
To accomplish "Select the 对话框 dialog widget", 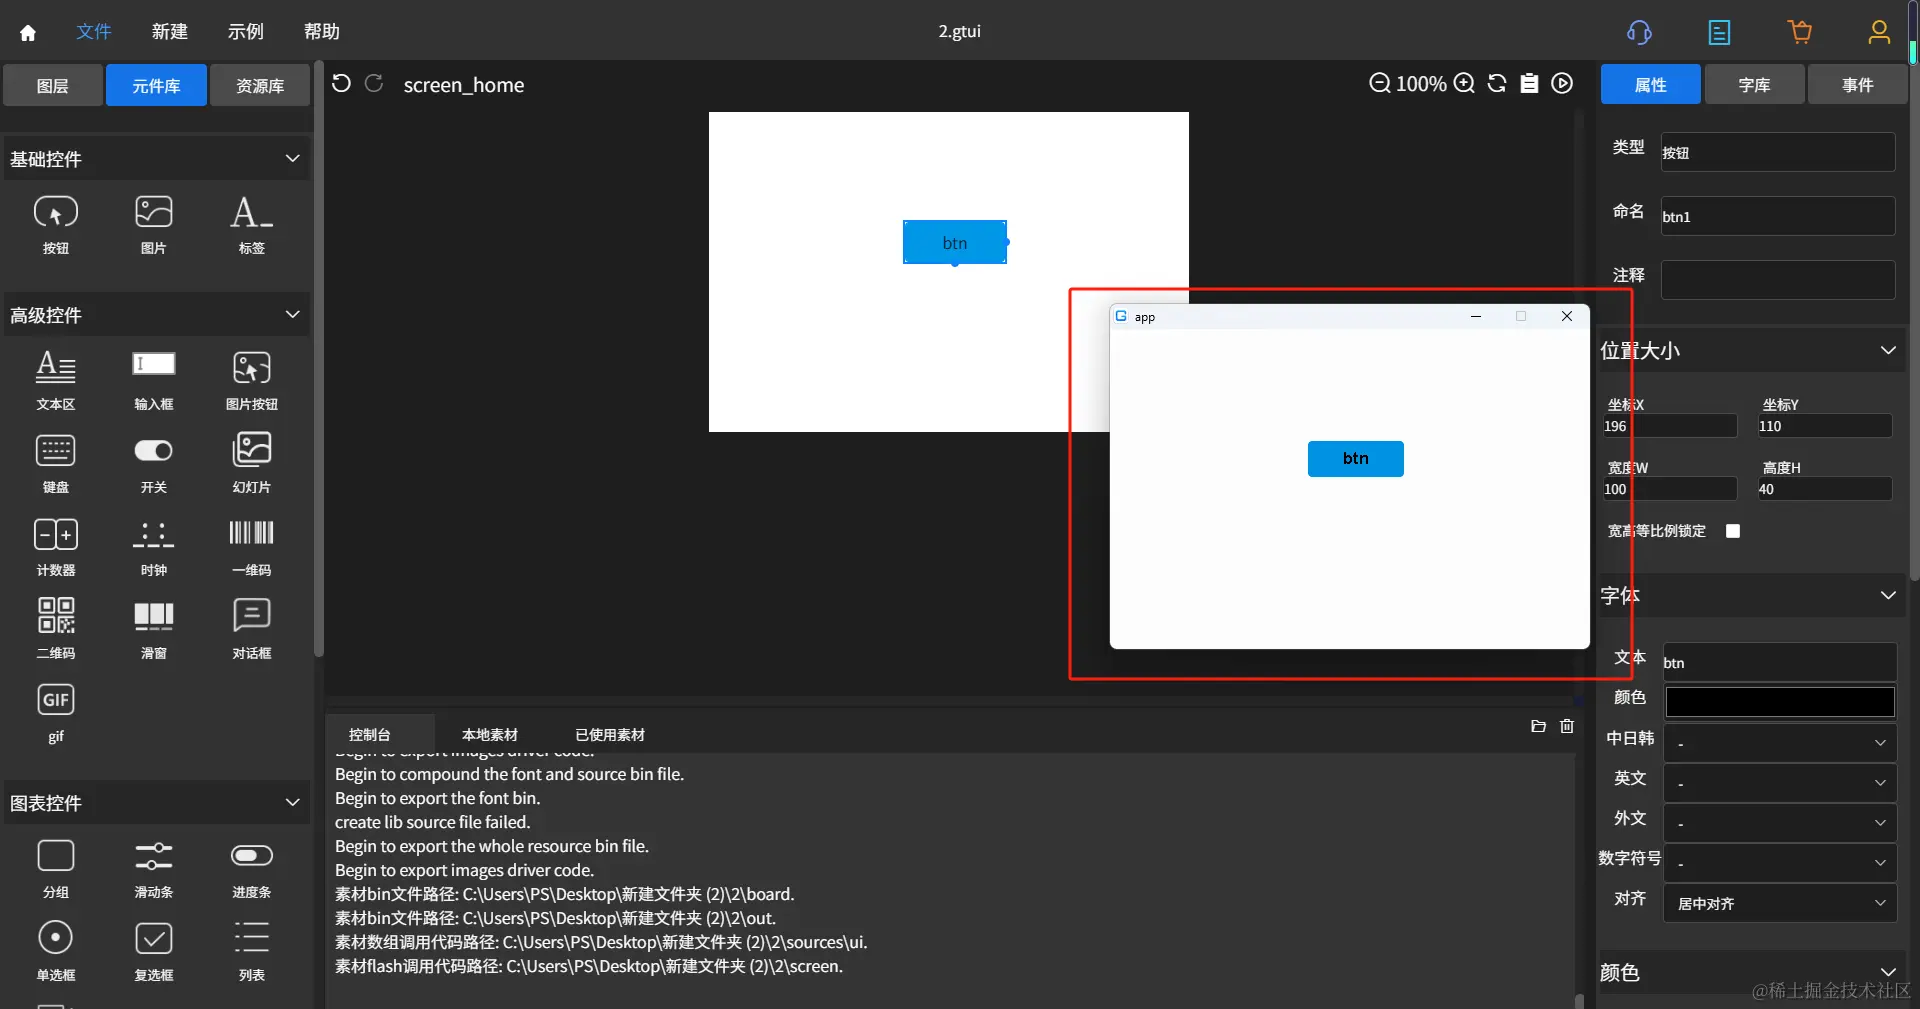I will click(x=252, y=630).
